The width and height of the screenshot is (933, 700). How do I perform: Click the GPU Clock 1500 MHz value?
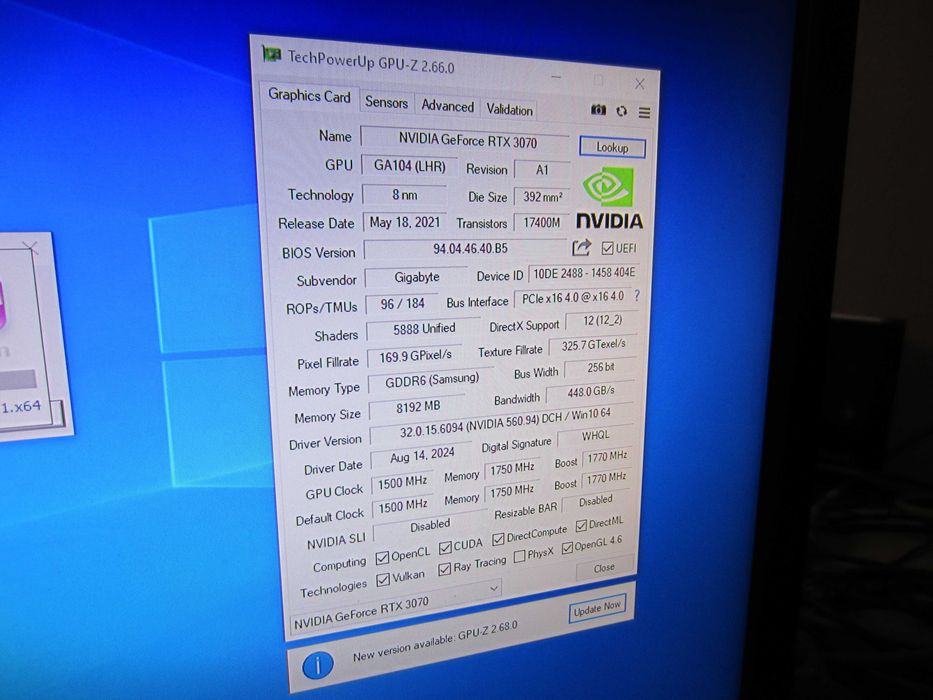[402, 482]
